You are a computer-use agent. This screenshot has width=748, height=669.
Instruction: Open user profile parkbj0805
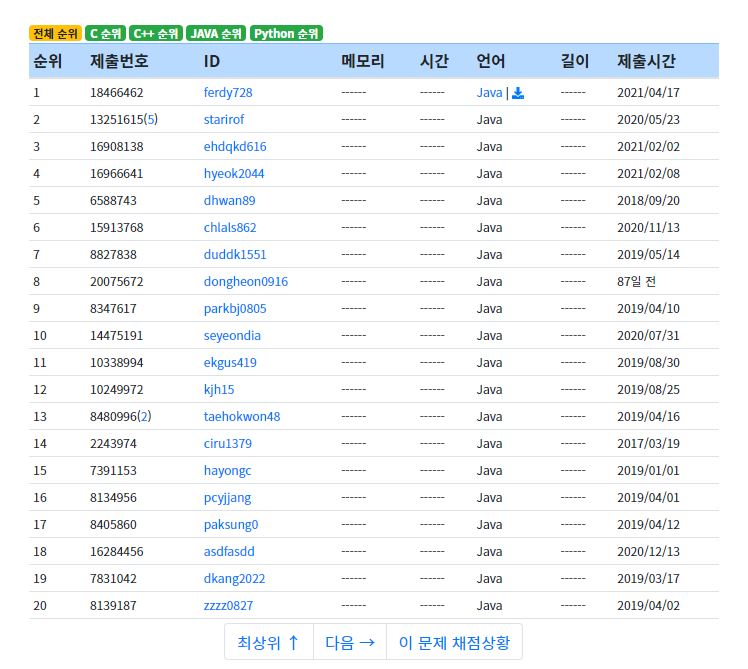coord(235,309)
